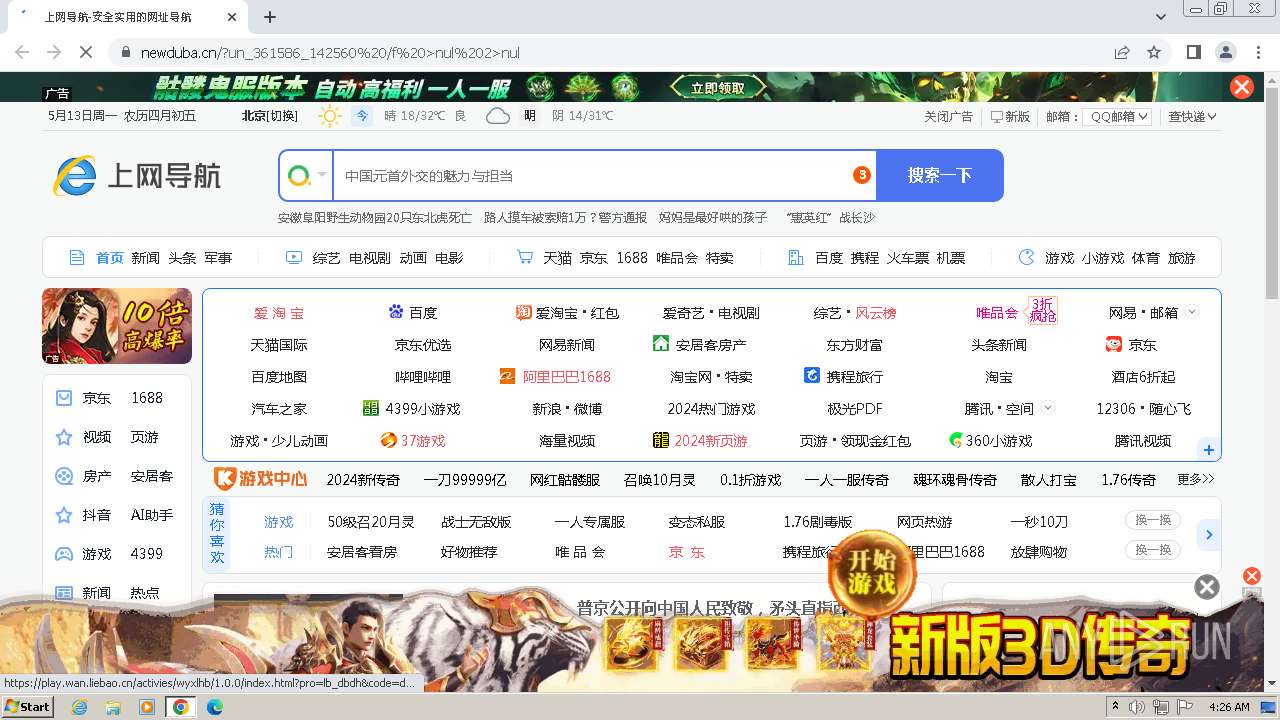
Task: Refresh the 热门 row with 换一换
Action: (x=1153, y=550)
